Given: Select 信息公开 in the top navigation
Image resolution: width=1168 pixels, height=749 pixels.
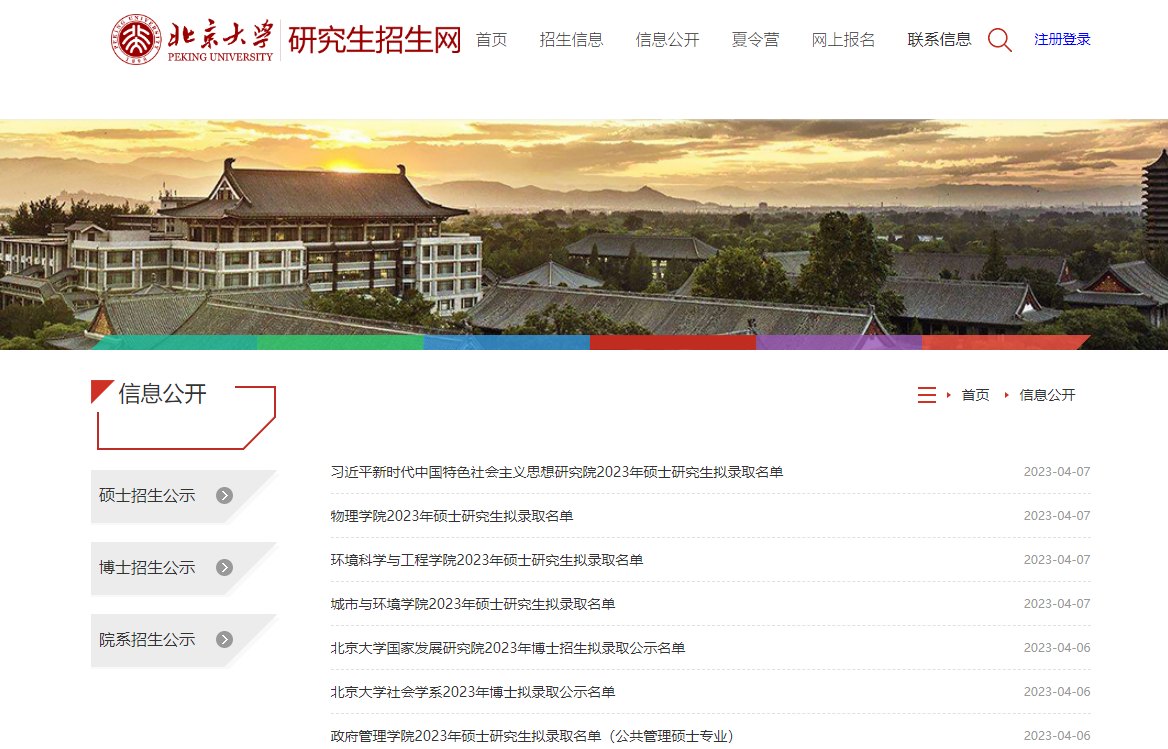Looking at the screenshot, I should click(x=667, y=39).
